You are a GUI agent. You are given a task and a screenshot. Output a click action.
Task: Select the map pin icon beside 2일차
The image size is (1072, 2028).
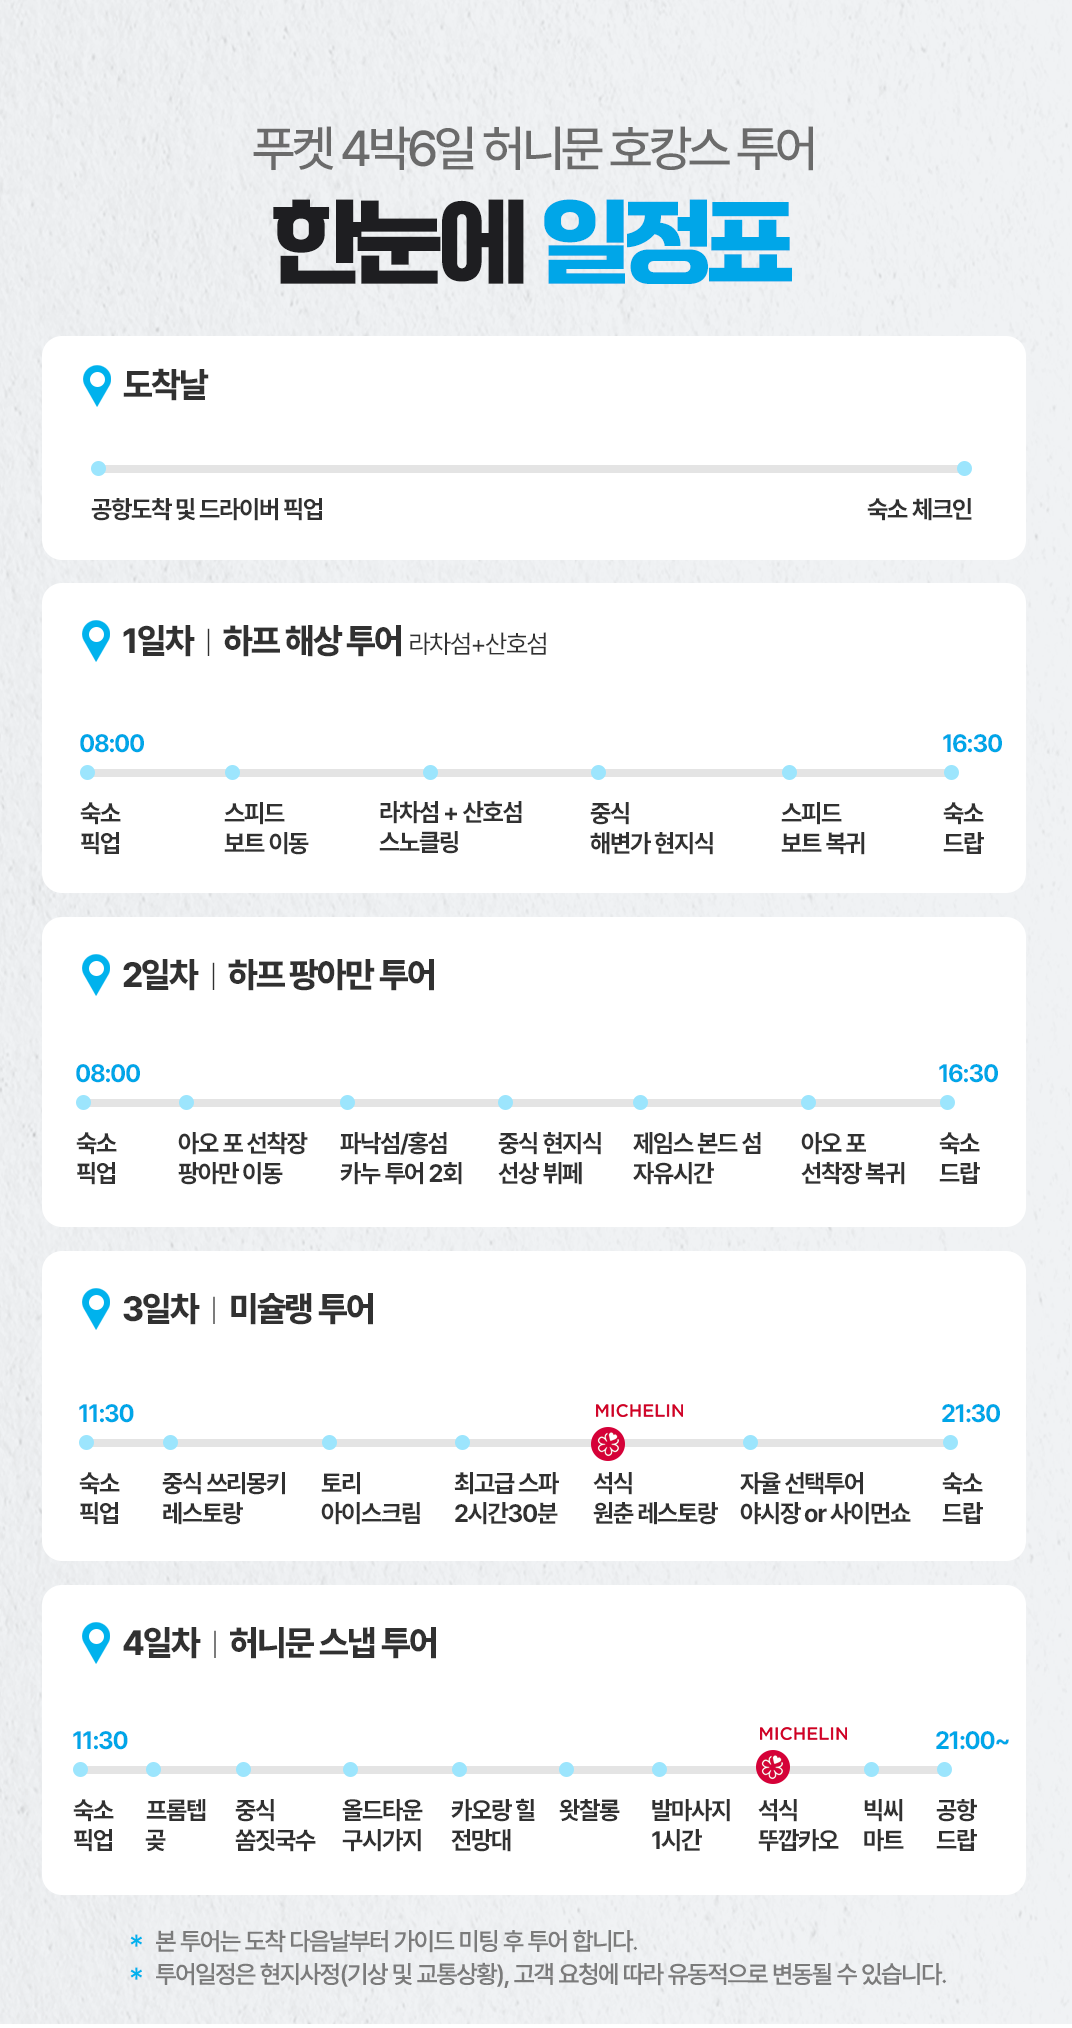(96, 974)
